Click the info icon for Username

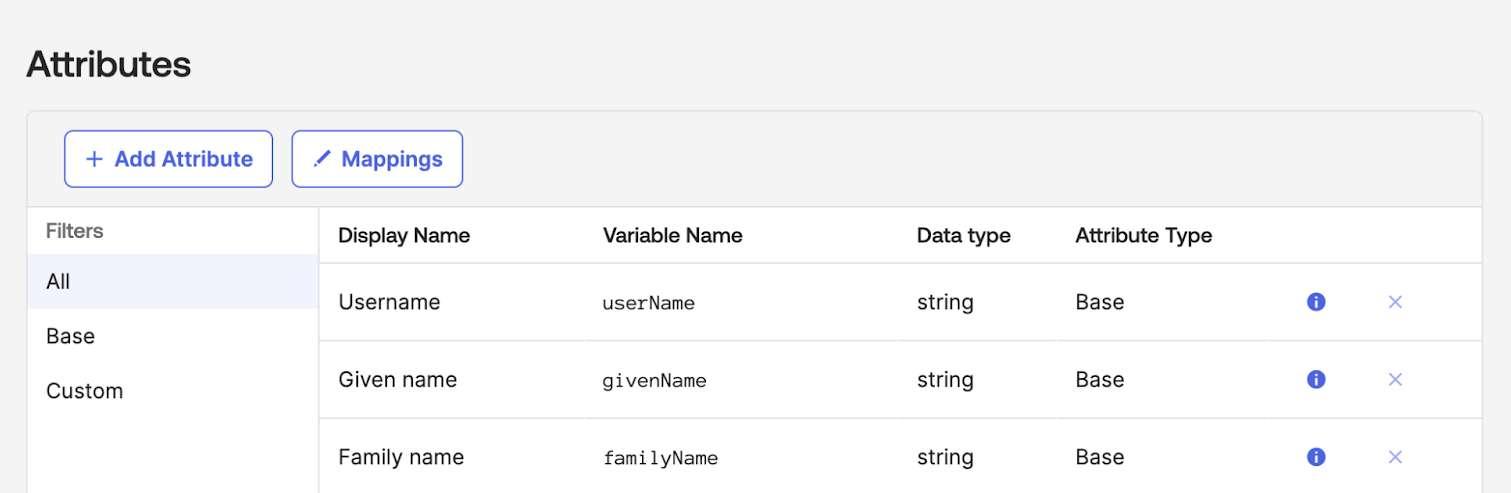[x=1316, y=302]
